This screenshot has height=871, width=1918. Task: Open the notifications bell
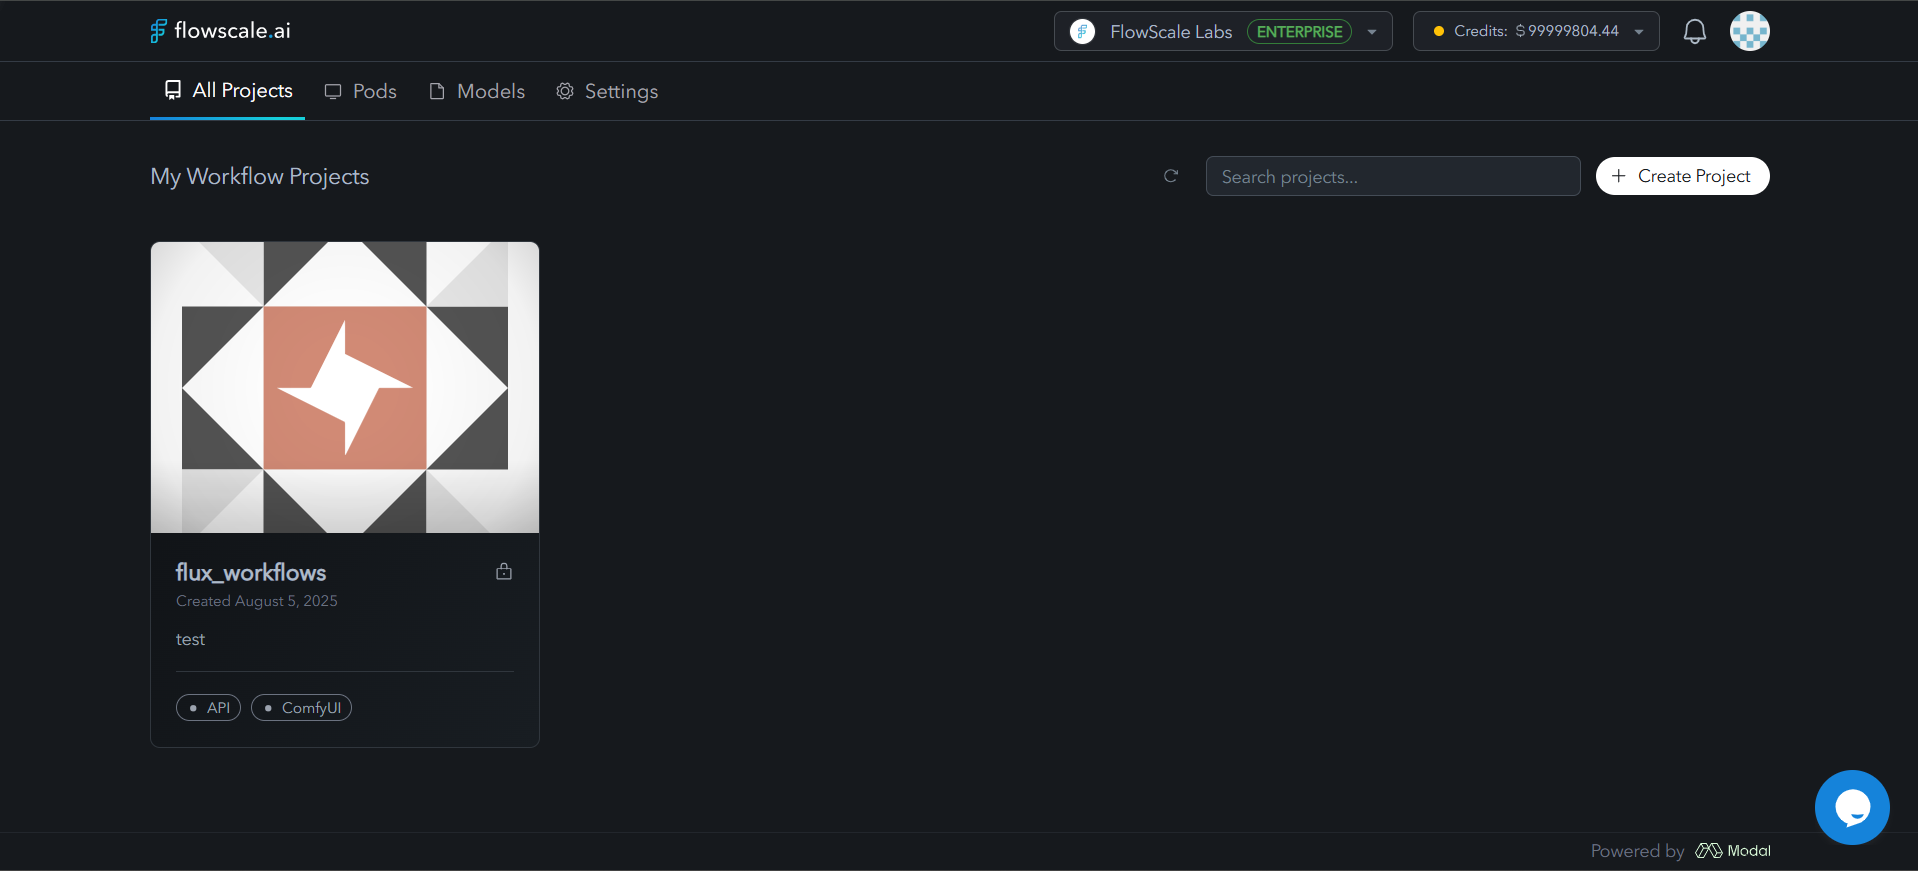click(x=1694, y=32)
